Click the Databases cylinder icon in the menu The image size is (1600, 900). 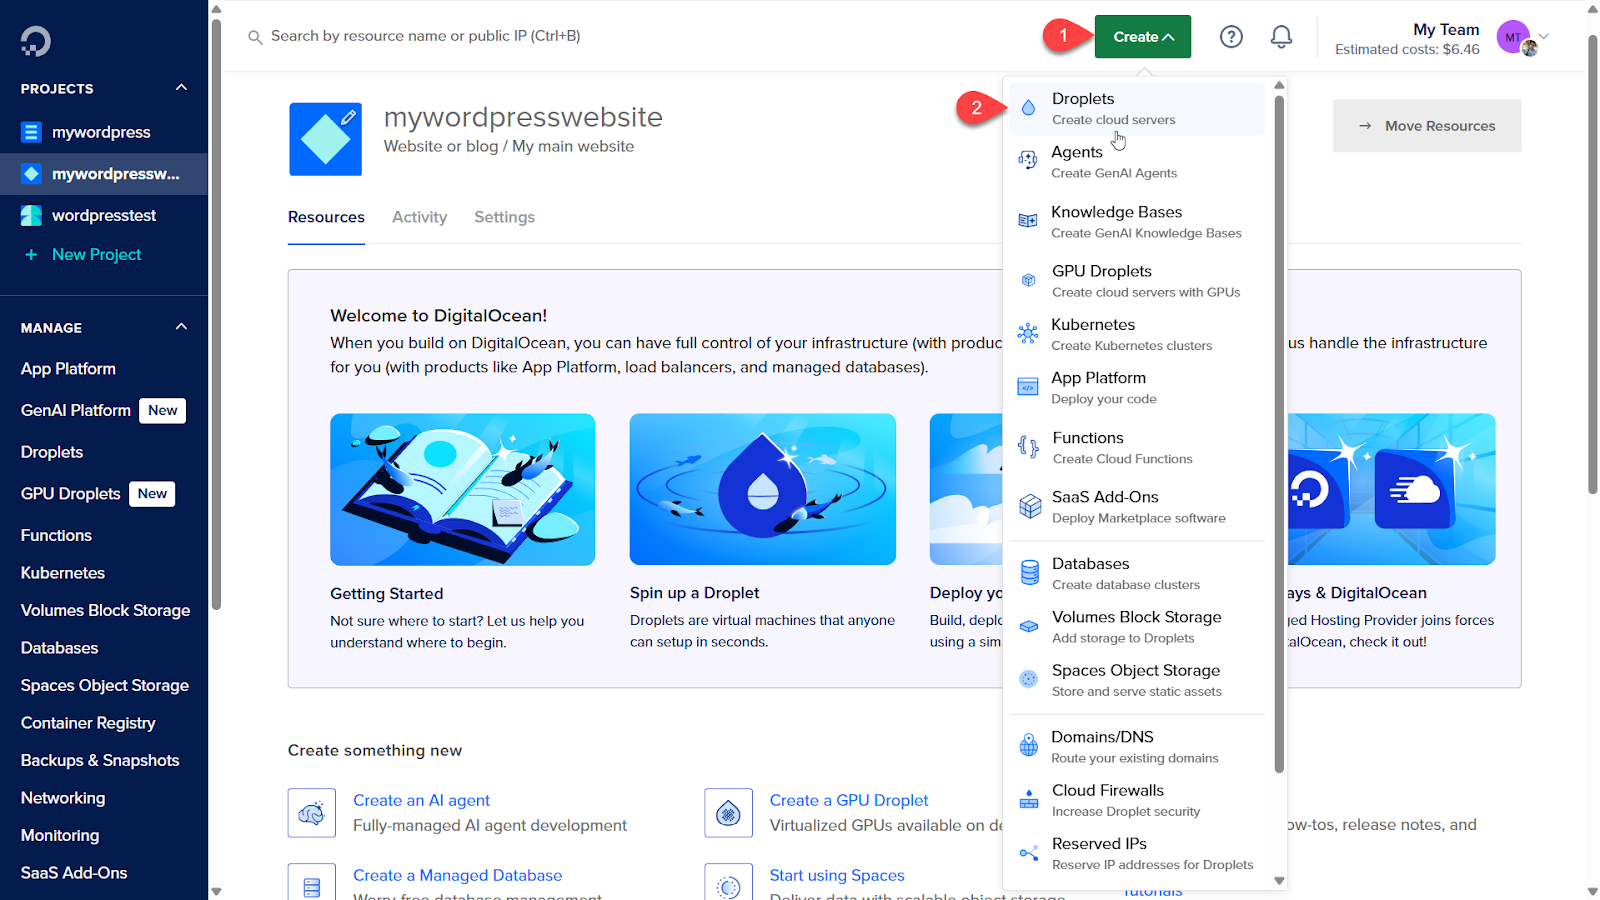click(1029, 572)
